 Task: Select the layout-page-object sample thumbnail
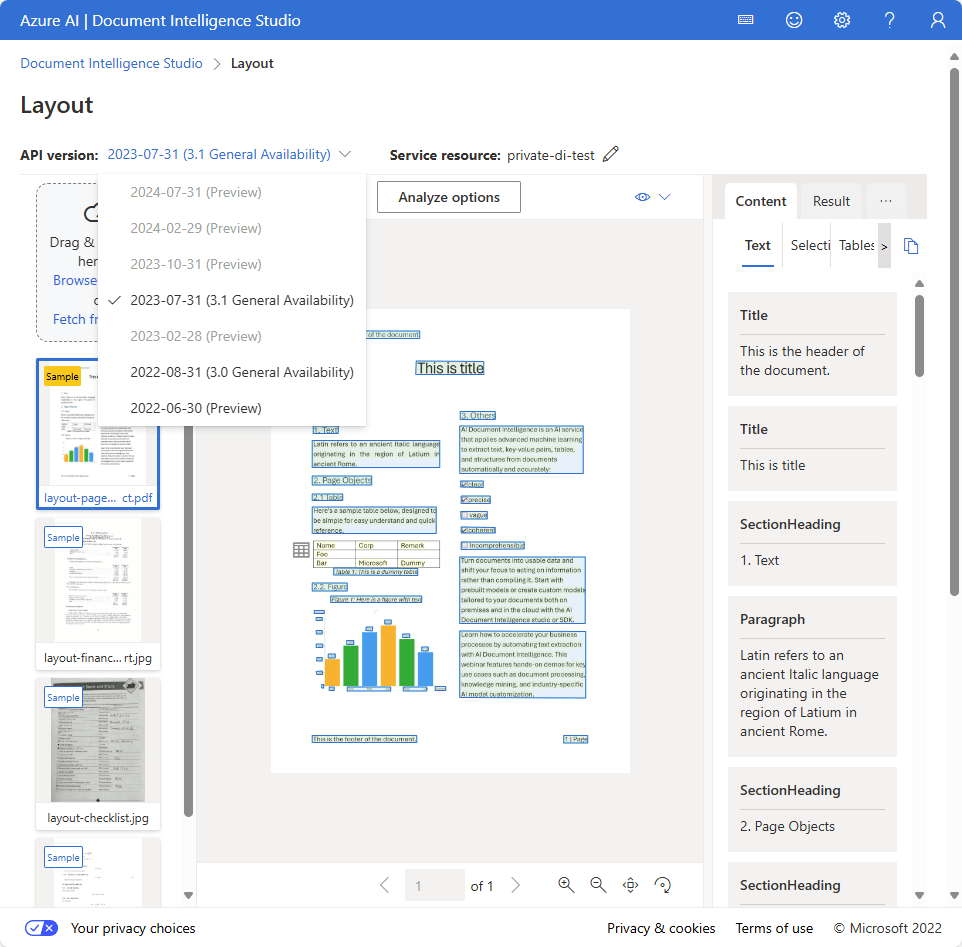click(98, 434)
